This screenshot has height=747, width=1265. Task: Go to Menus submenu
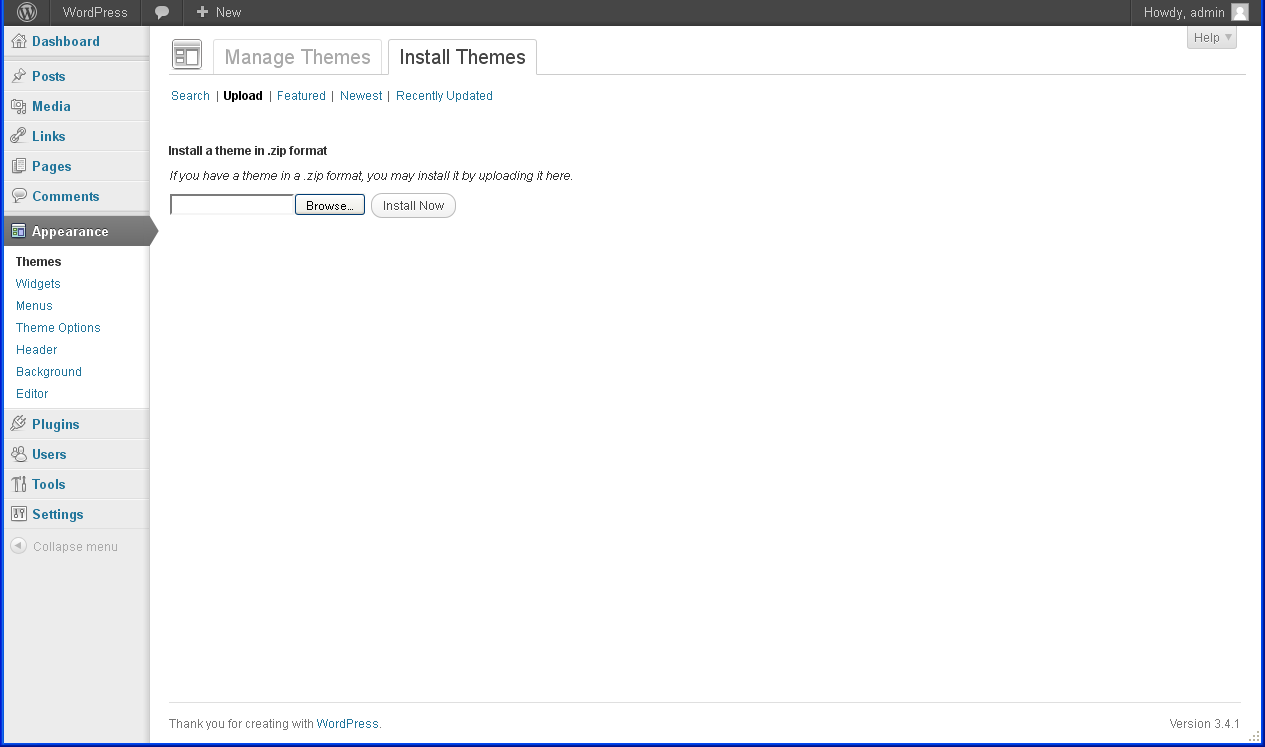pos(34,306)
